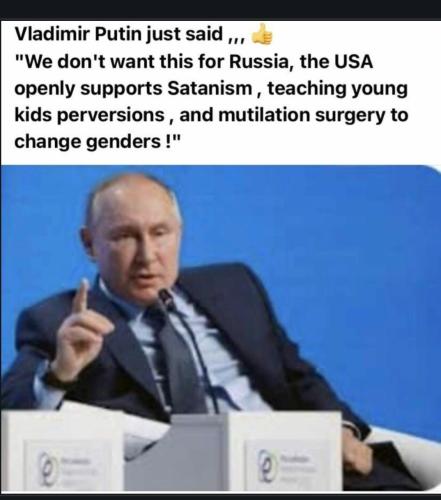Image resolution: width=441 pixels, height=500 pixels.
Task: Select the "Vladimir Putin just said" heading text
Action: (118, 34)
